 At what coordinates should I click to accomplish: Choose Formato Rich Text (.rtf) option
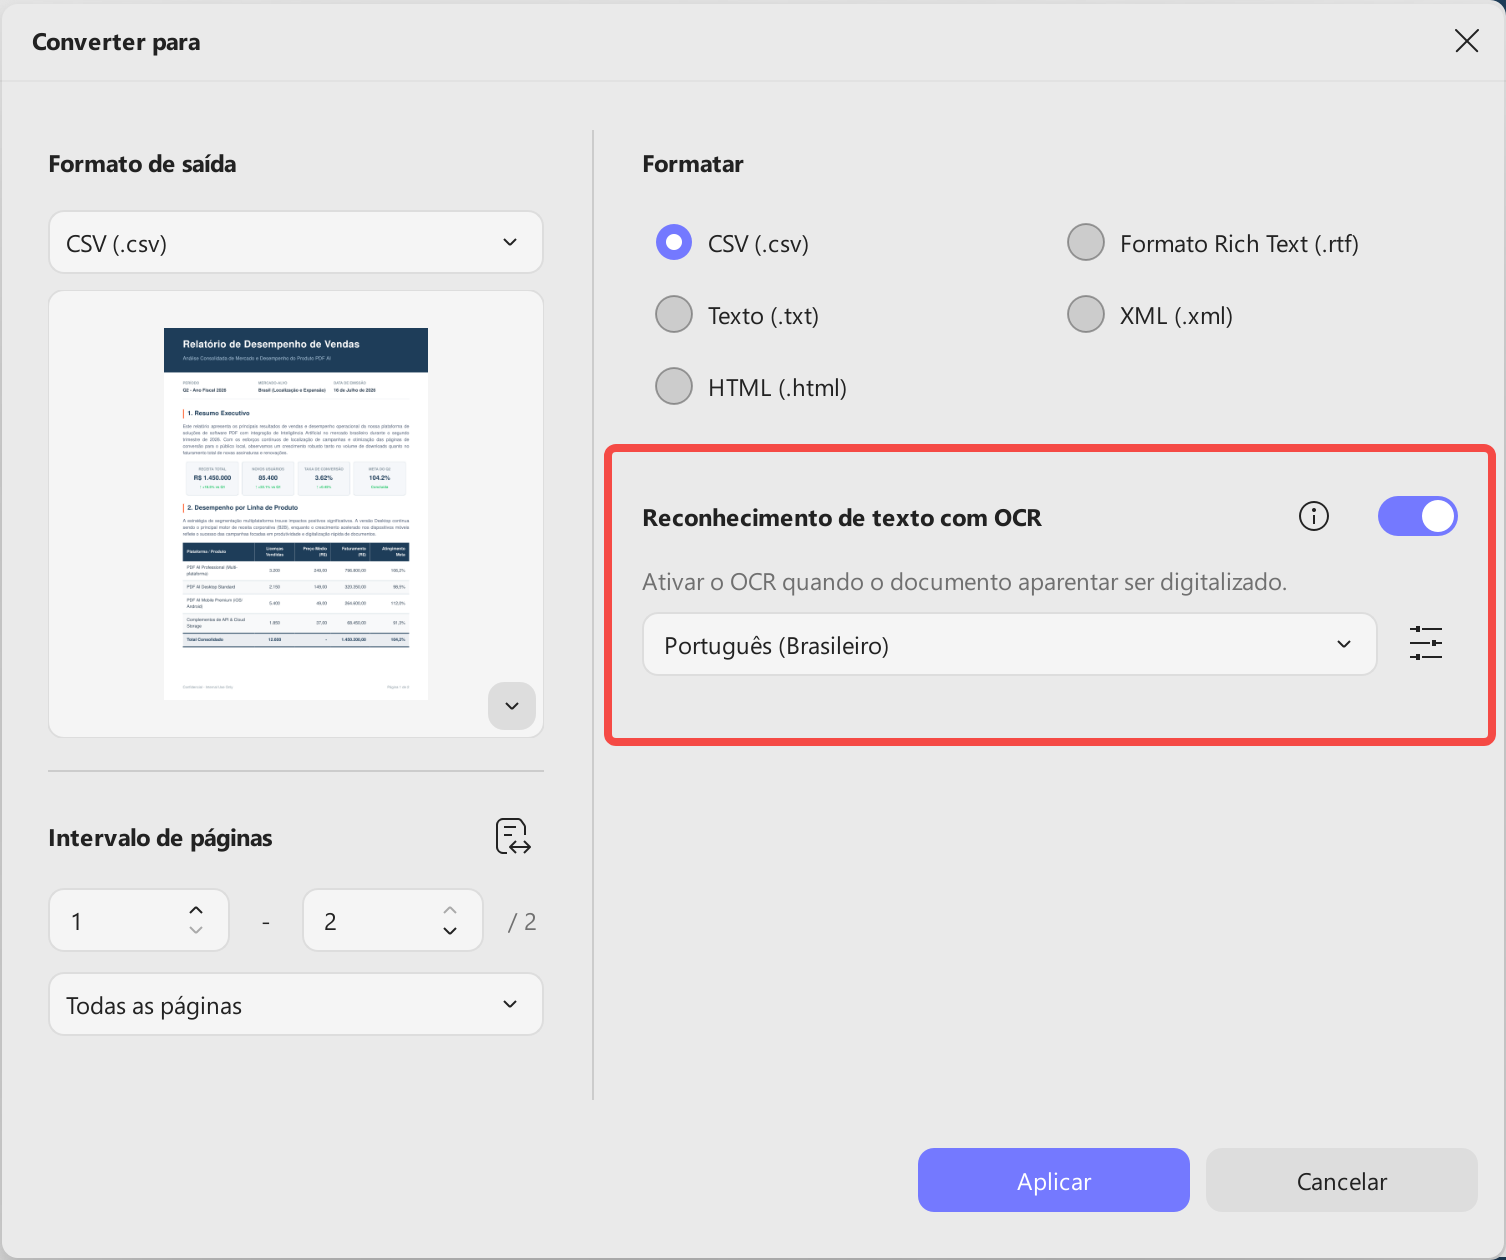[1213, 243]
